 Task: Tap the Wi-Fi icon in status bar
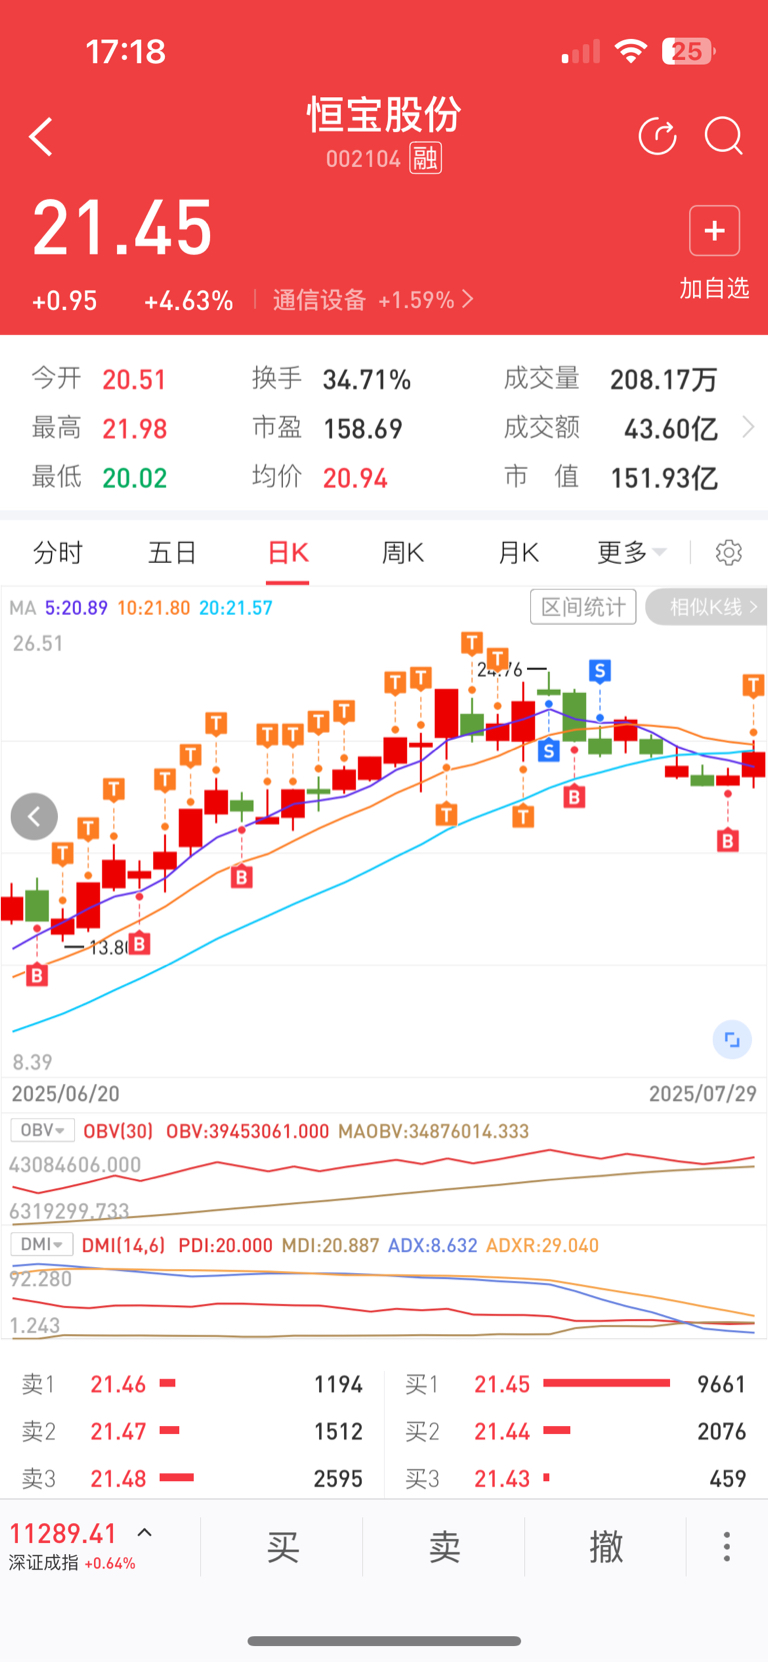[x=631, y=51]
